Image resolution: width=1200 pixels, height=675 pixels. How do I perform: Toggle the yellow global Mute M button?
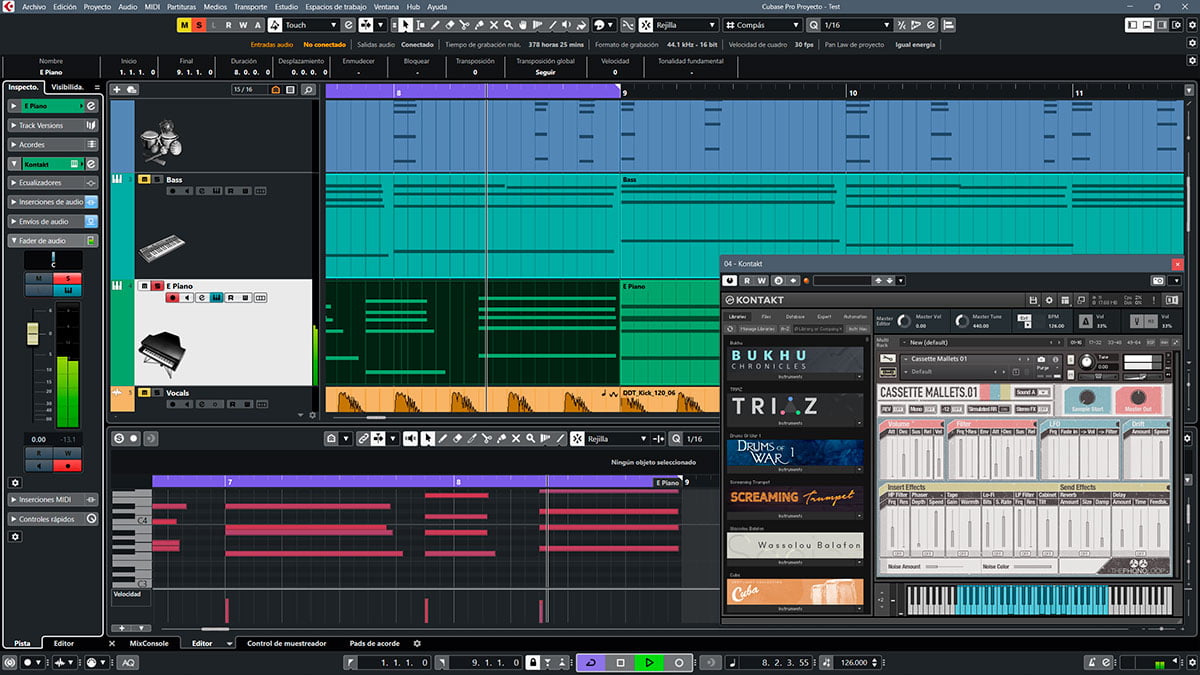184,25
